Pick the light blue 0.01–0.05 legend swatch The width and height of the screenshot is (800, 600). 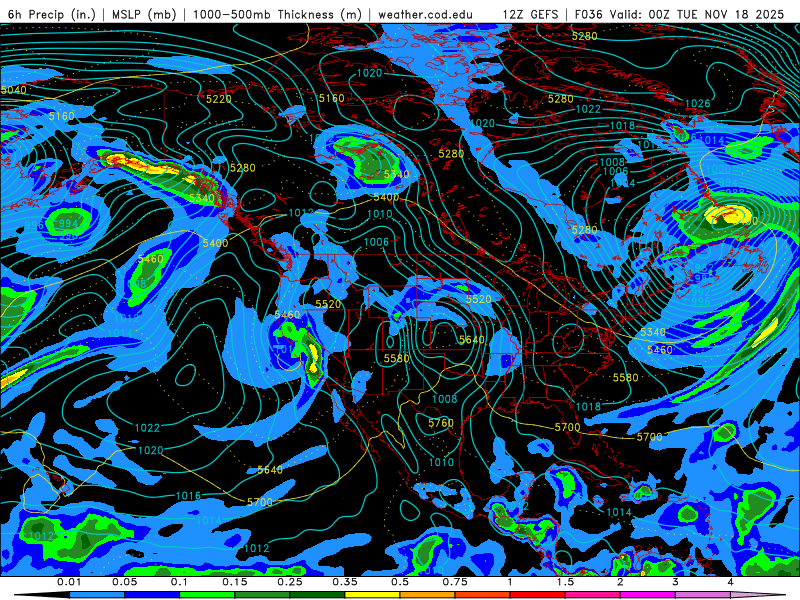point(97,595)
